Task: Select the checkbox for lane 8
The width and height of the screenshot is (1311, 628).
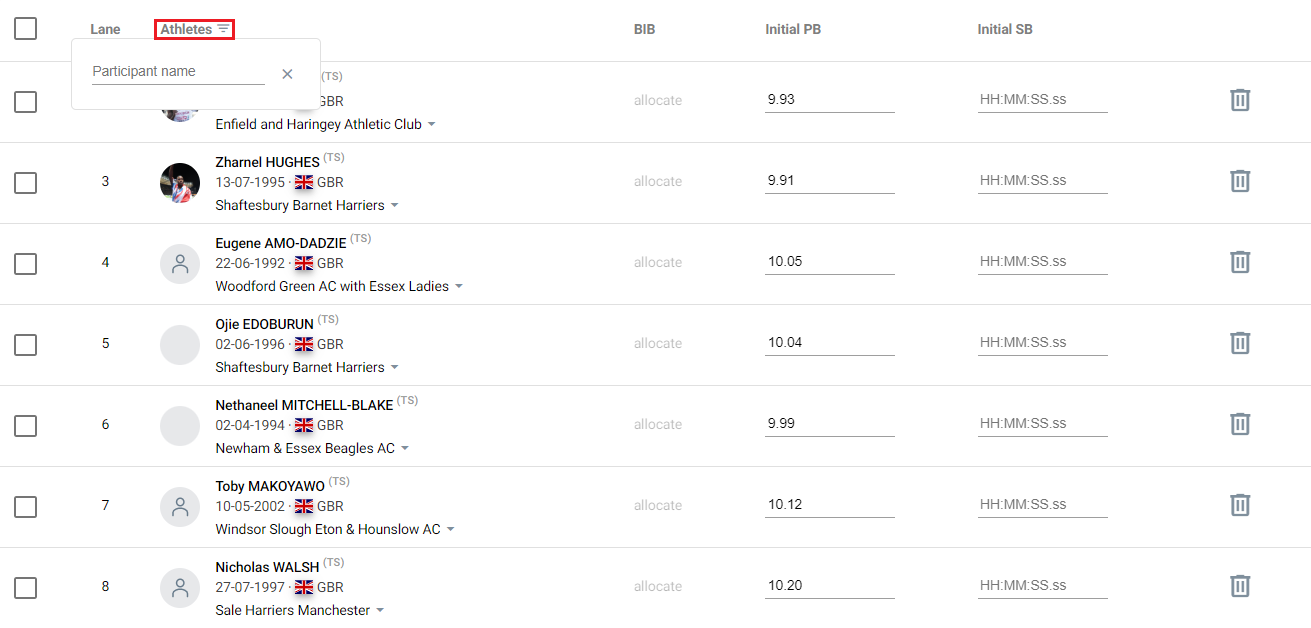Action: click(x=25, y=587)
